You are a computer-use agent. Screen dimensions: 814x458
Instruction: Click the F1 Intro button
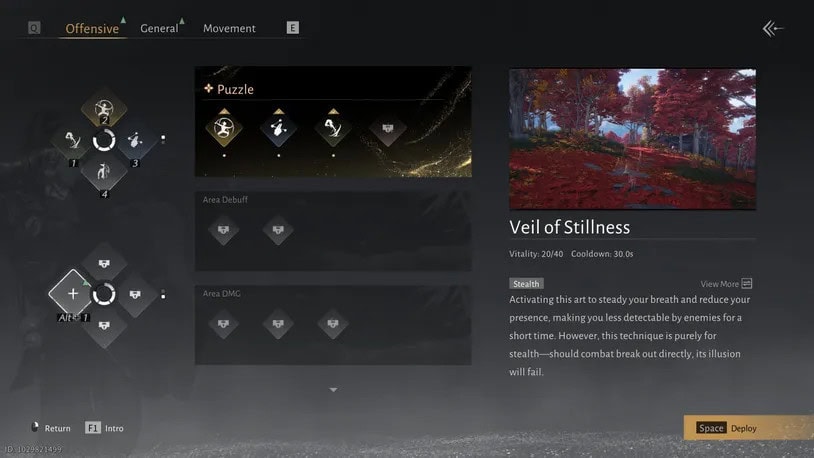tap(104, 428)
